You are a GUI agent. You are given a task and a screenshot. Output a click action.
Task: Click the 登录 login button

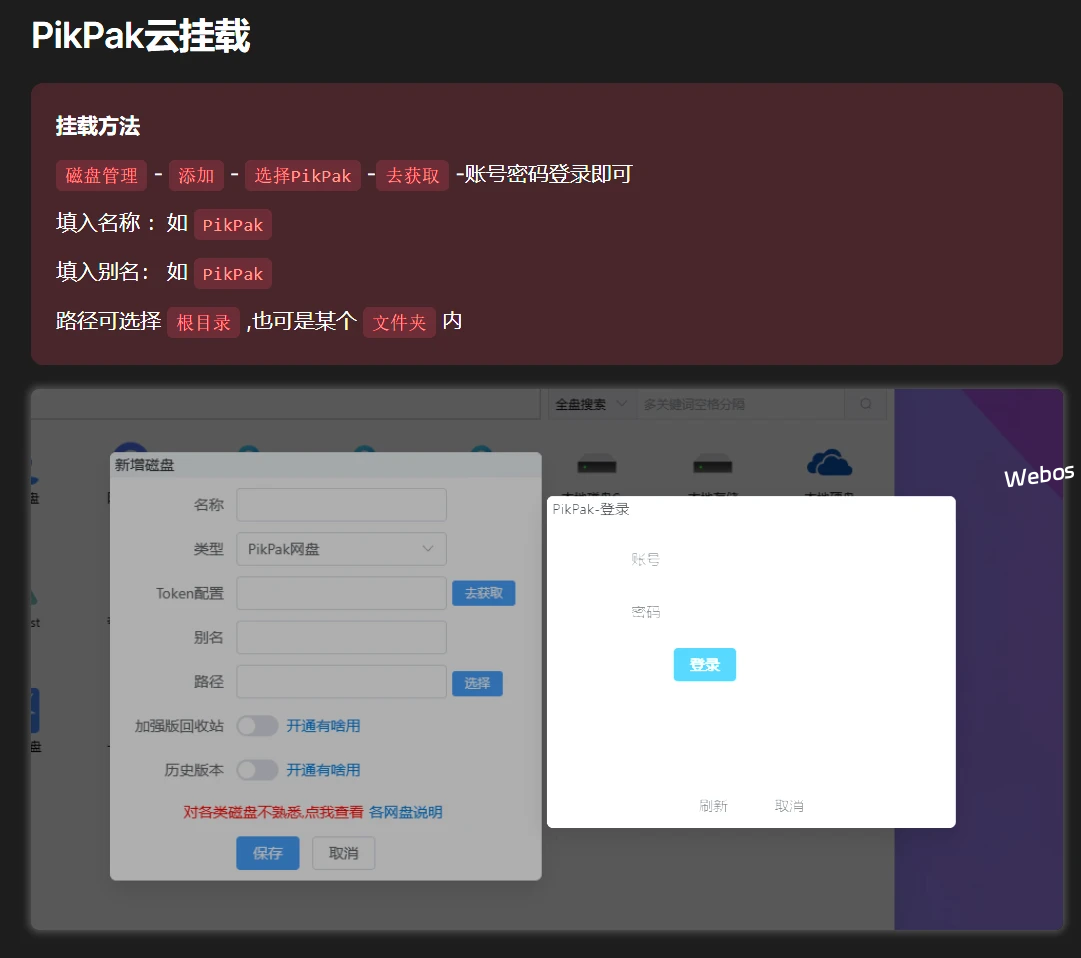point(704,664)
